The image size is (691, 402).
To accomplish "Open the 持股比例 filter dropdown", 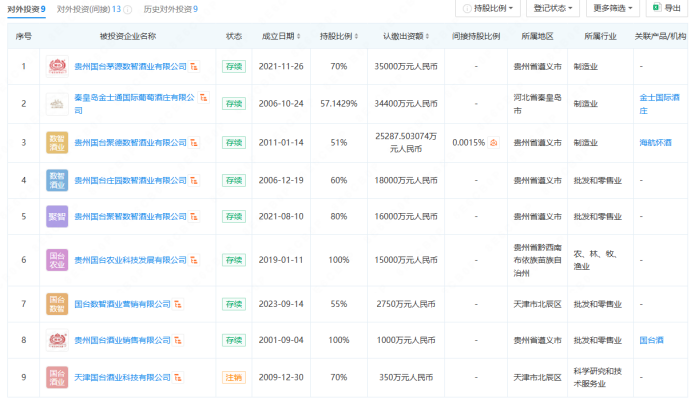I will coord(488,8).
